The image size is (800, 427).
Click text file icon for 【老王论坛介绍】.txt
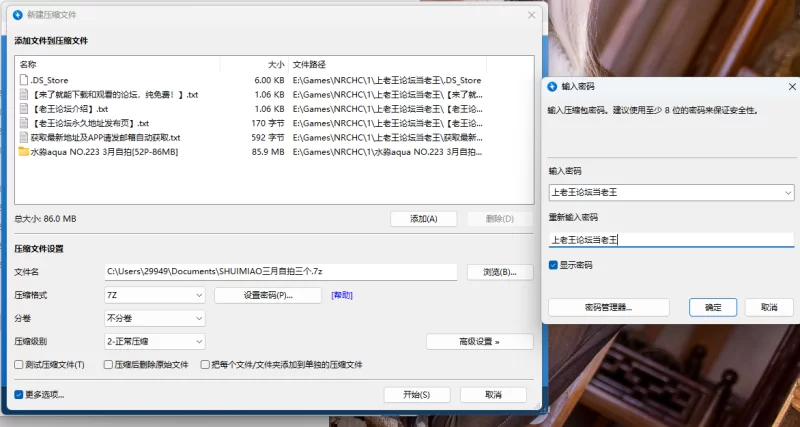pyautogui.click(x=23, y=109)
